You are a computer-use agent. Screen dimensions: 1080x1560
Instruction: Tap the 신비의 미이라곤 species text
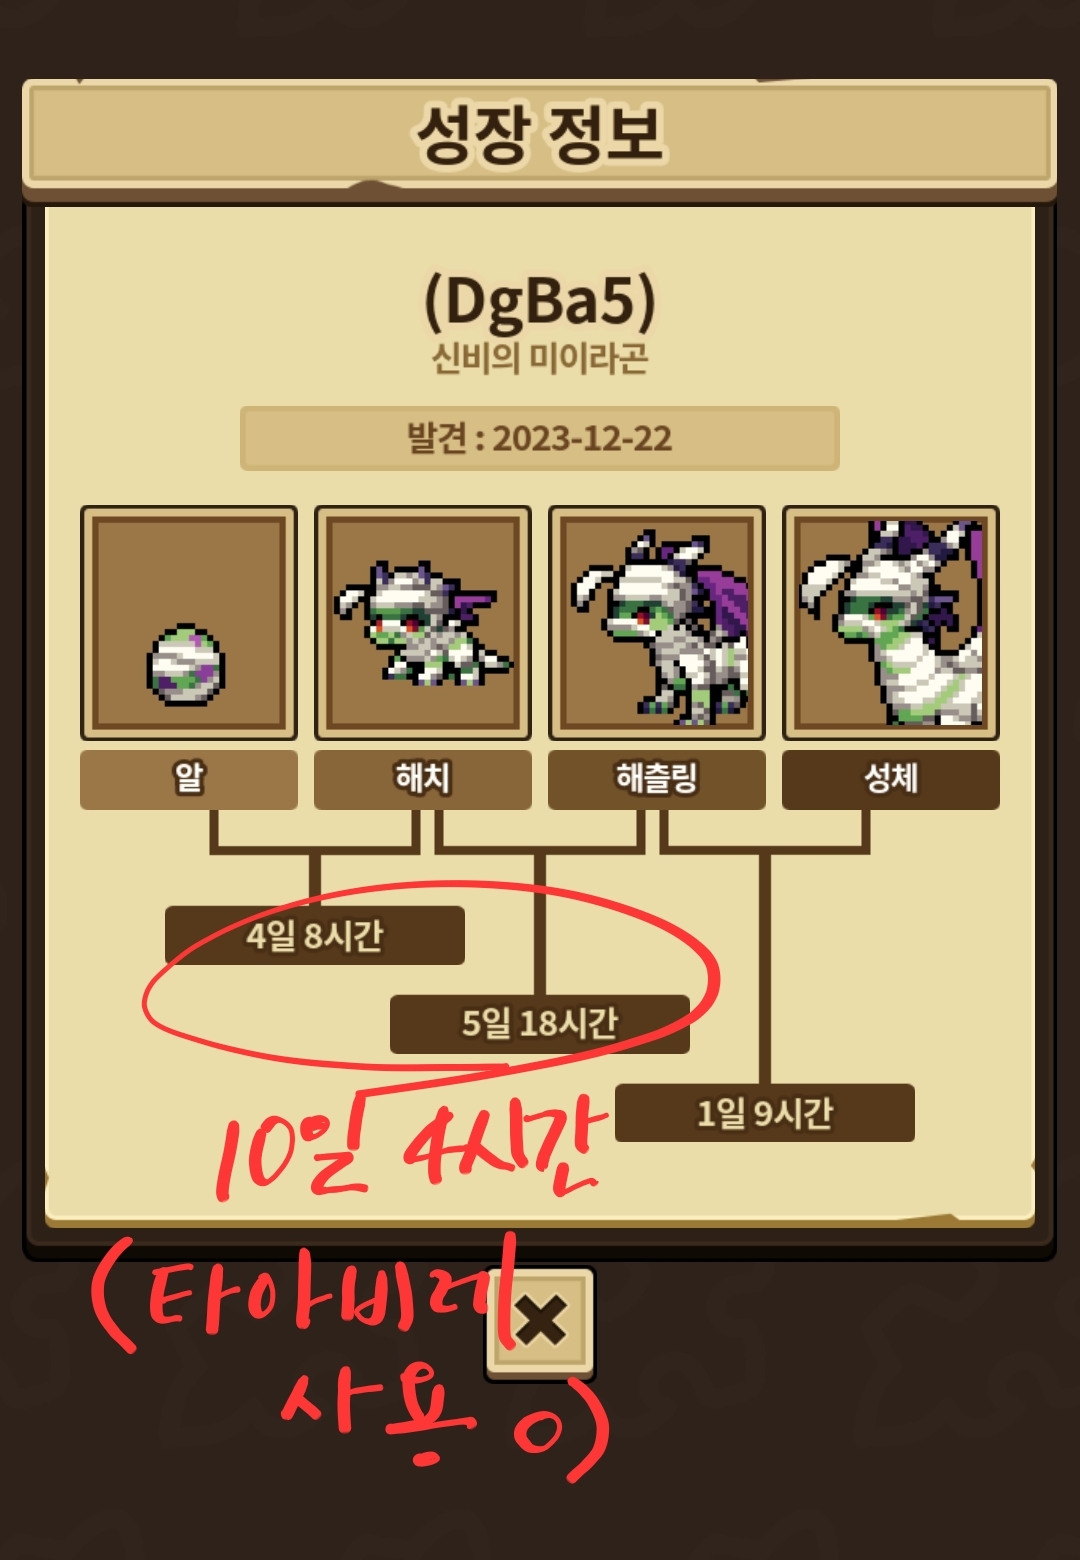coord(540,358)
